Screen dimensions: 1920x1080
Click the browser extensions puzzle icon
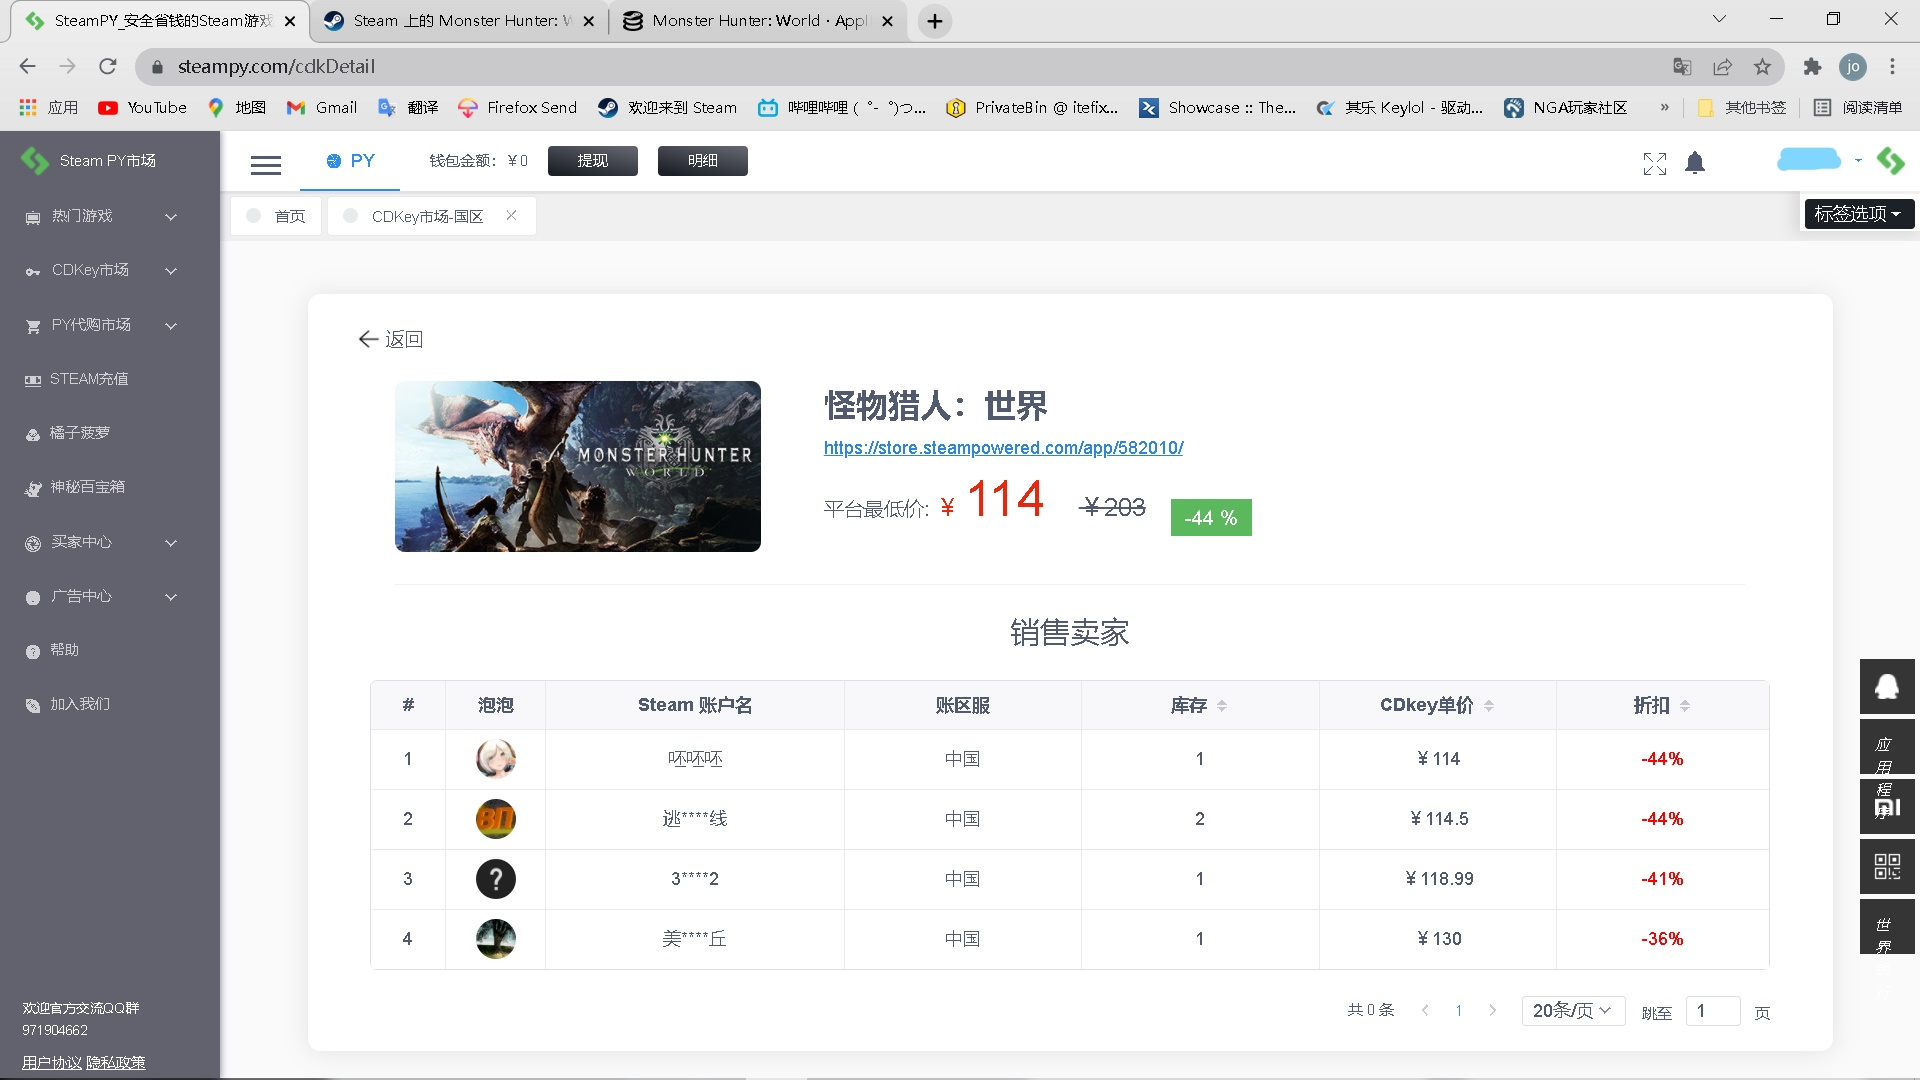point(1812,67)
